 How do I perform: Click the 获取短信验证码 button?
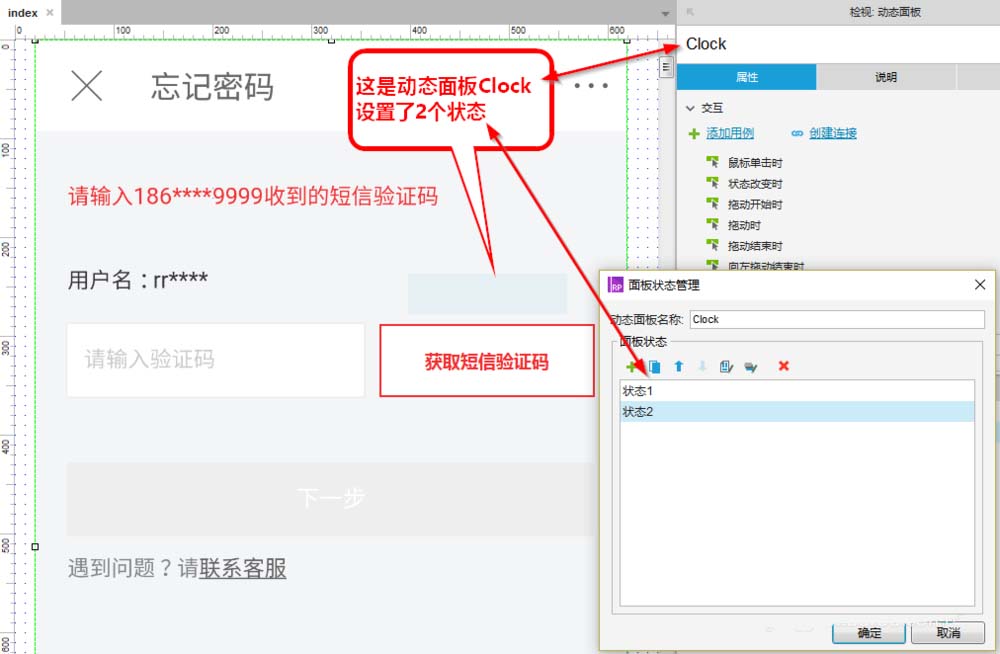click(x=487, y=361)
